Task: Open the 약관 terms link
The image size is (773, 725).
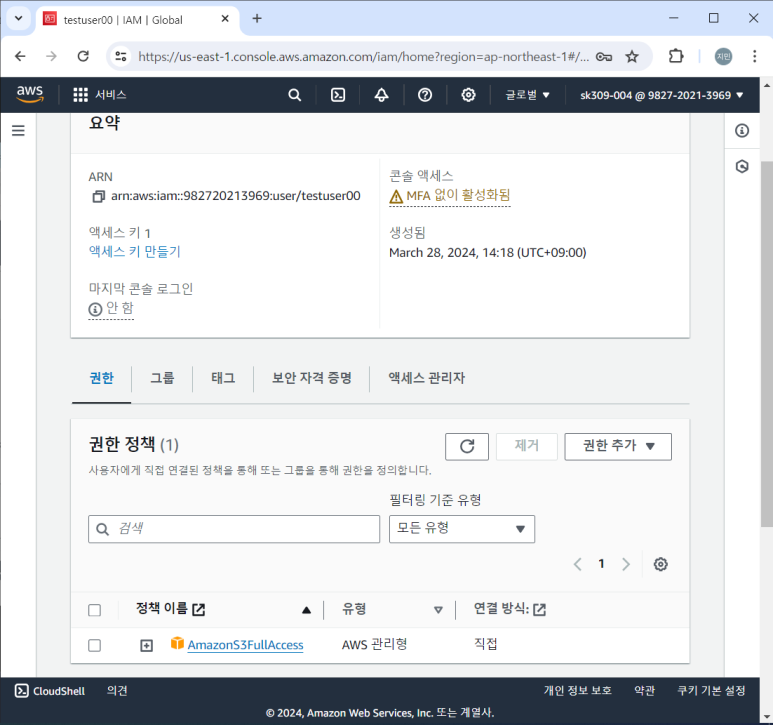Action: pyautogui.click(x=644, y=691)
